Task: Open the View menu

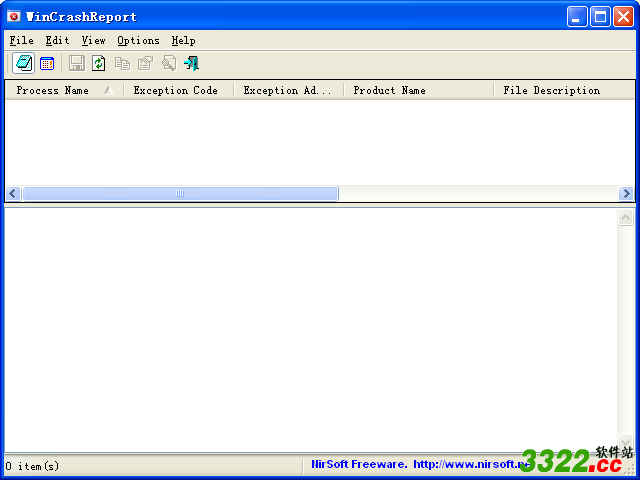Action: (93, 40)
